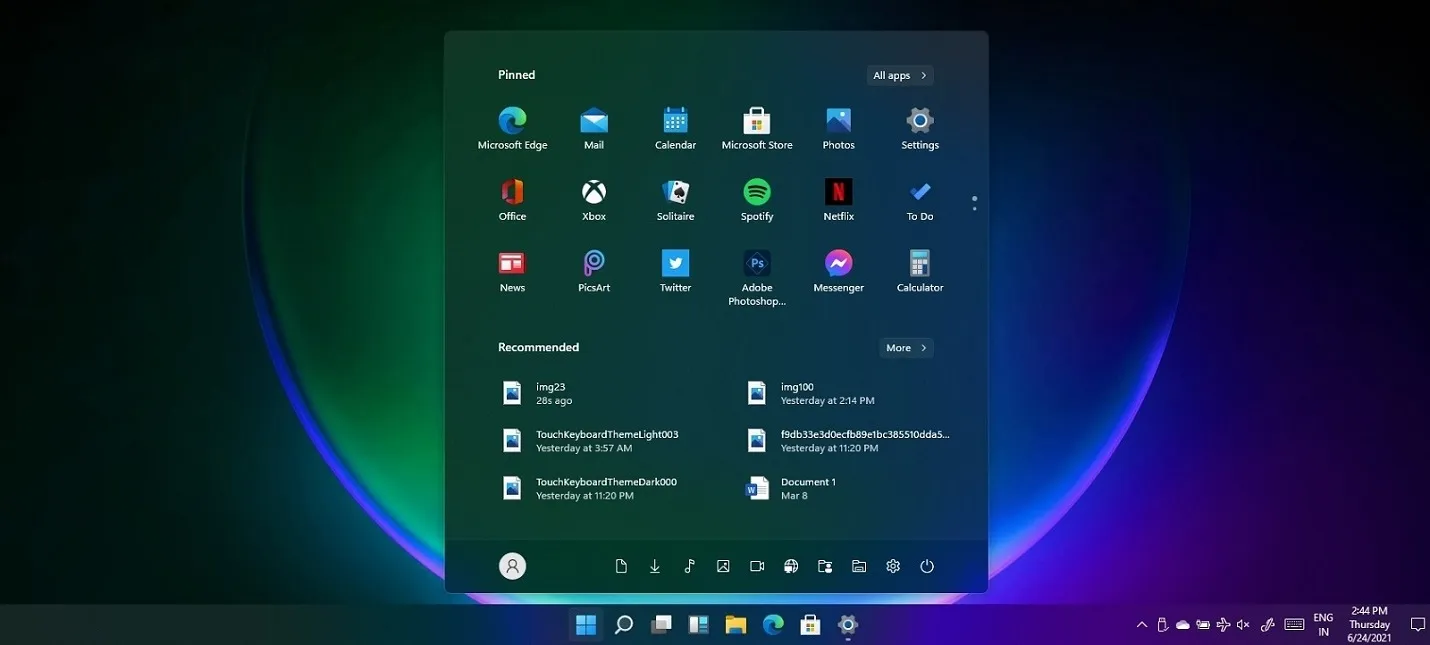Switch input language ENG IN
The width and height of the screenshot is (1430, 645).
1323,625
